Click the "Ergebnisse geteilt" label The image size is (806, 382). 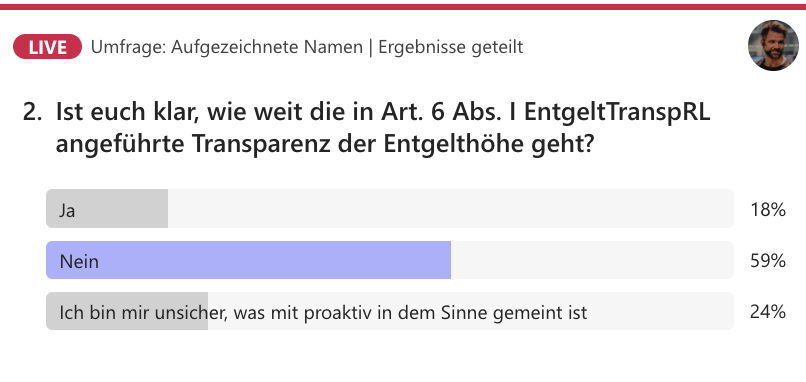click(x=451, y=47)
